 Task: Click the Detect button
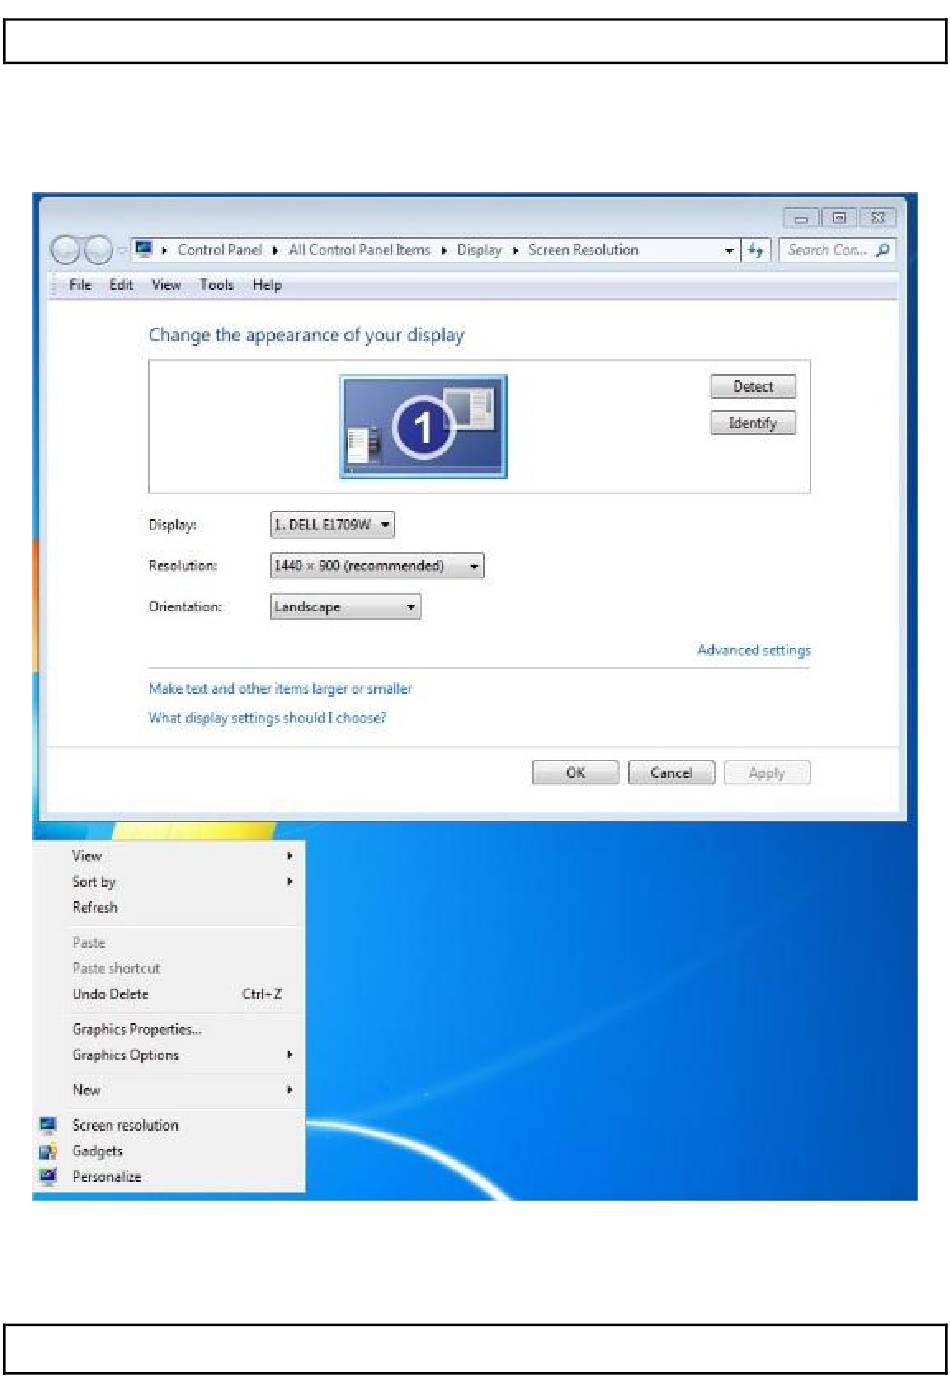tap(753, 387)
